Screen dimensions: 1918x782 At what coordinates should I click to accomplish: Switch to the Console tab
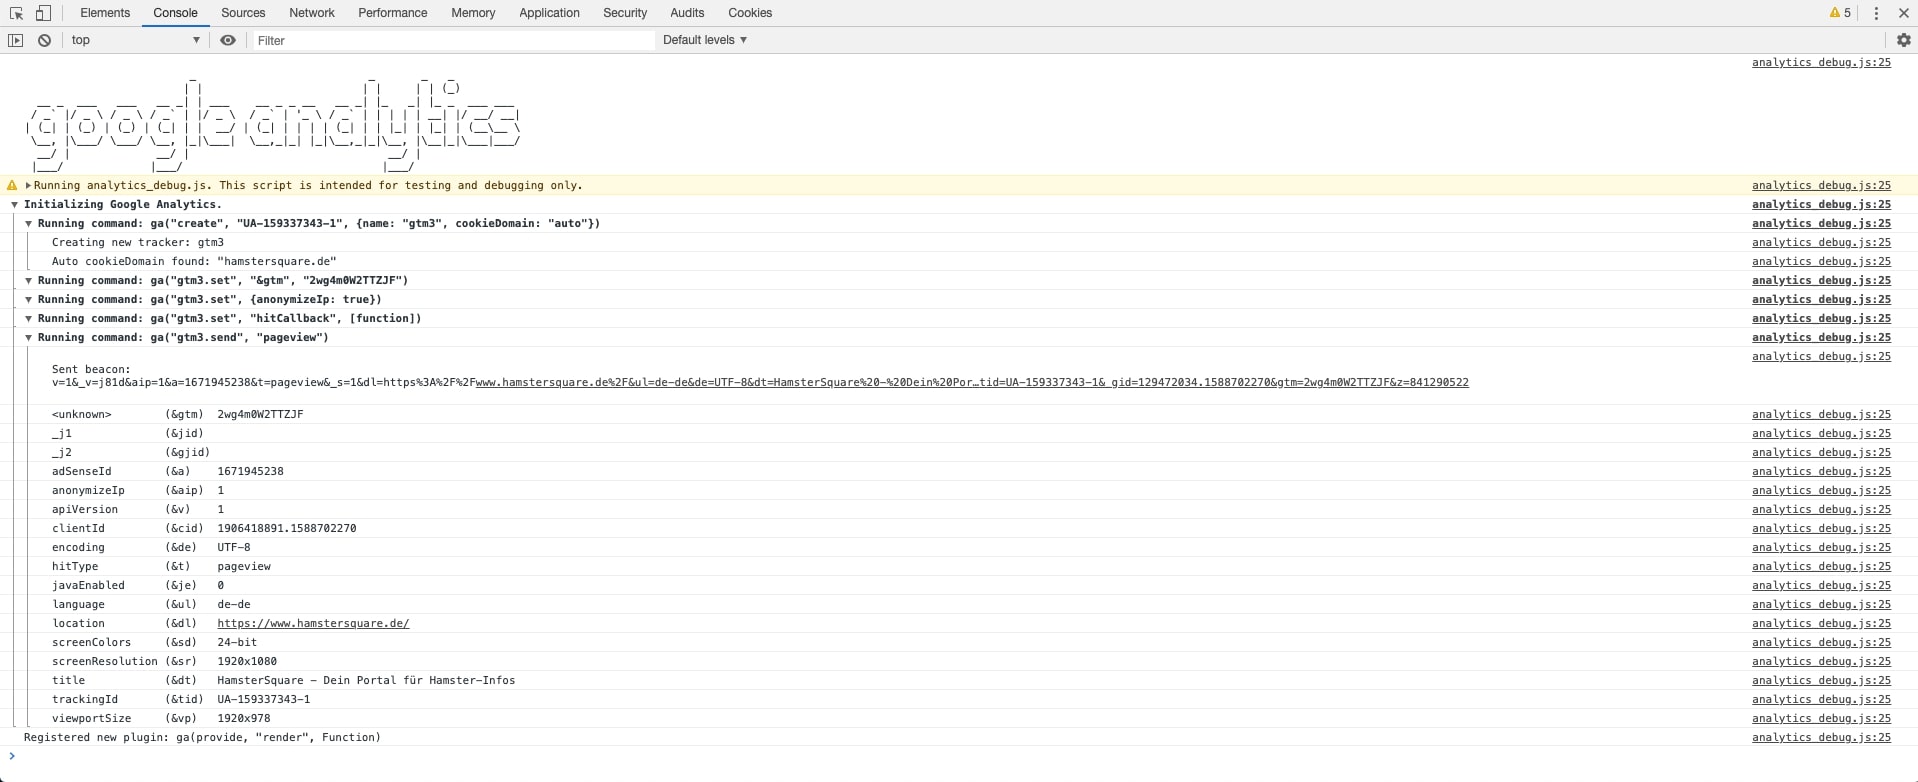pos(175,13)
